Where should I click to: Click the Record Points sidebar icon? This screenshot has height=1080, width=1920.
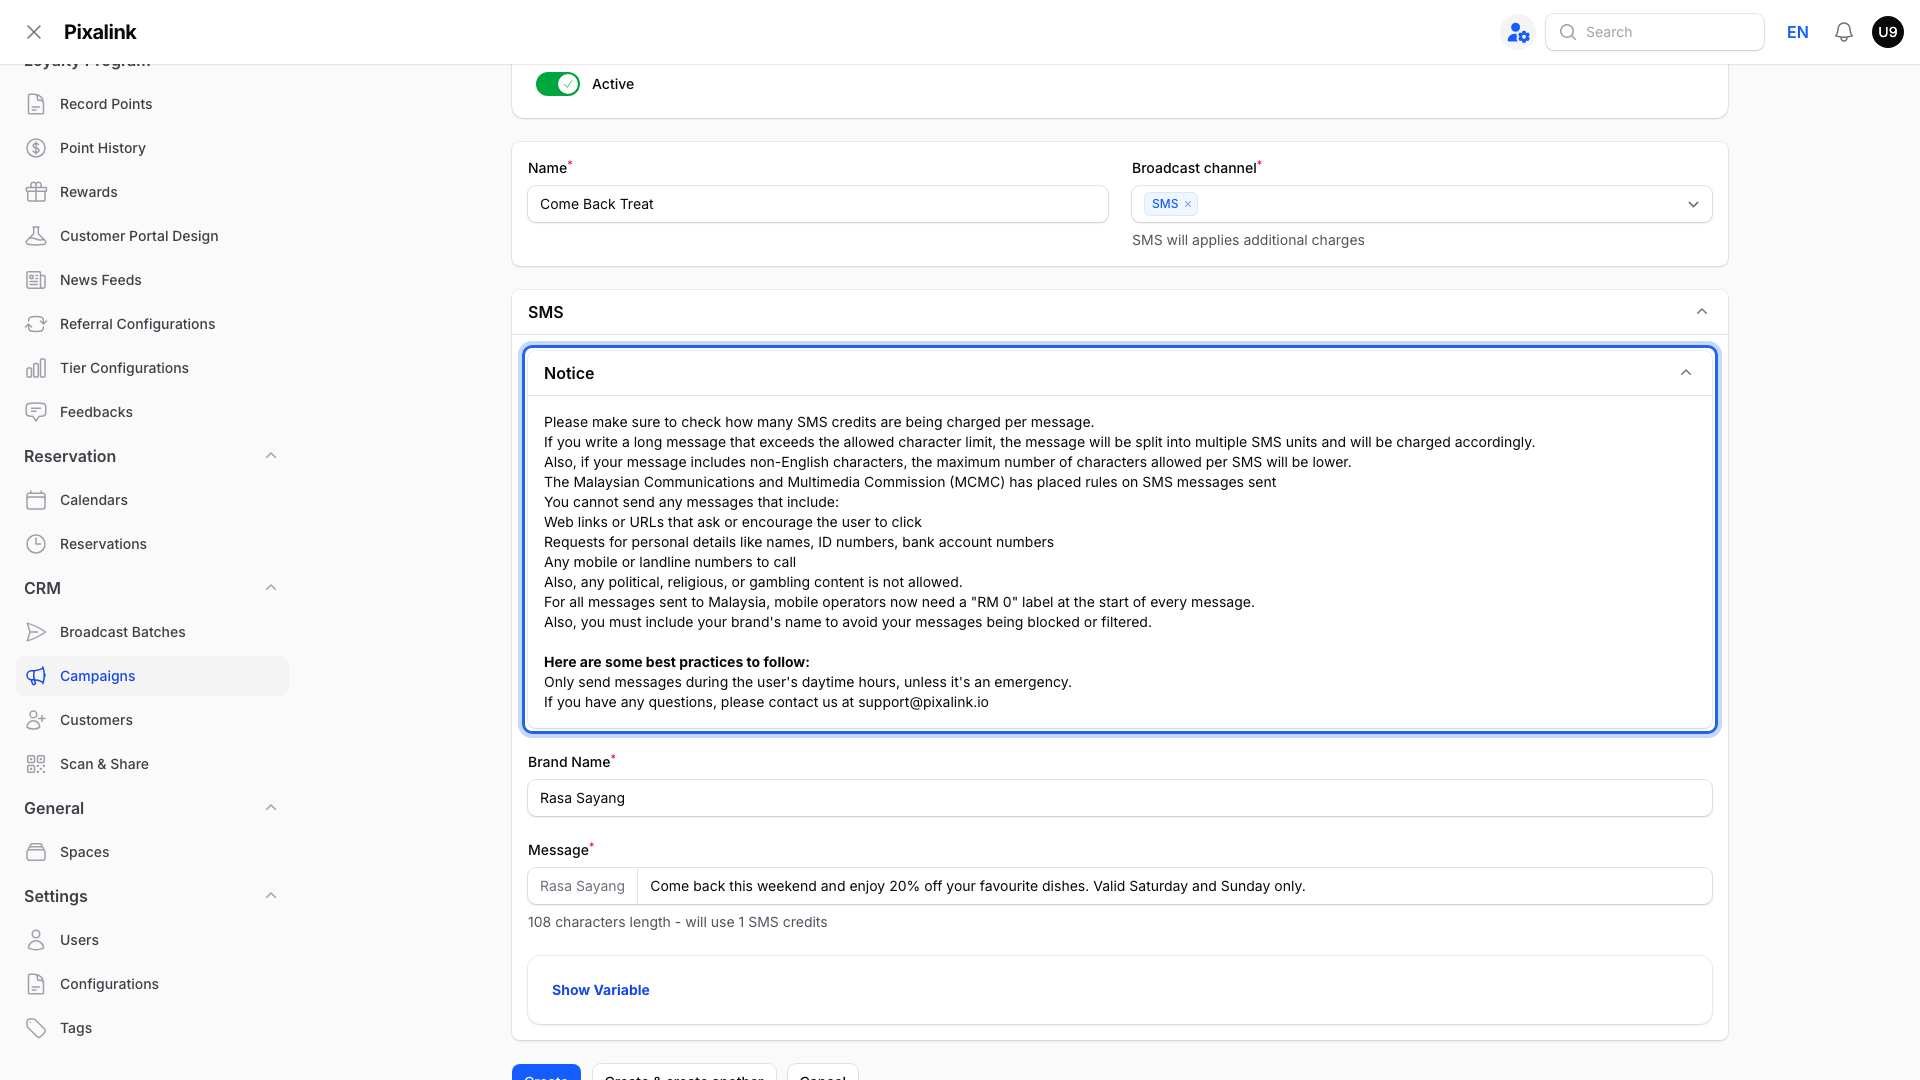coord(36,104)
